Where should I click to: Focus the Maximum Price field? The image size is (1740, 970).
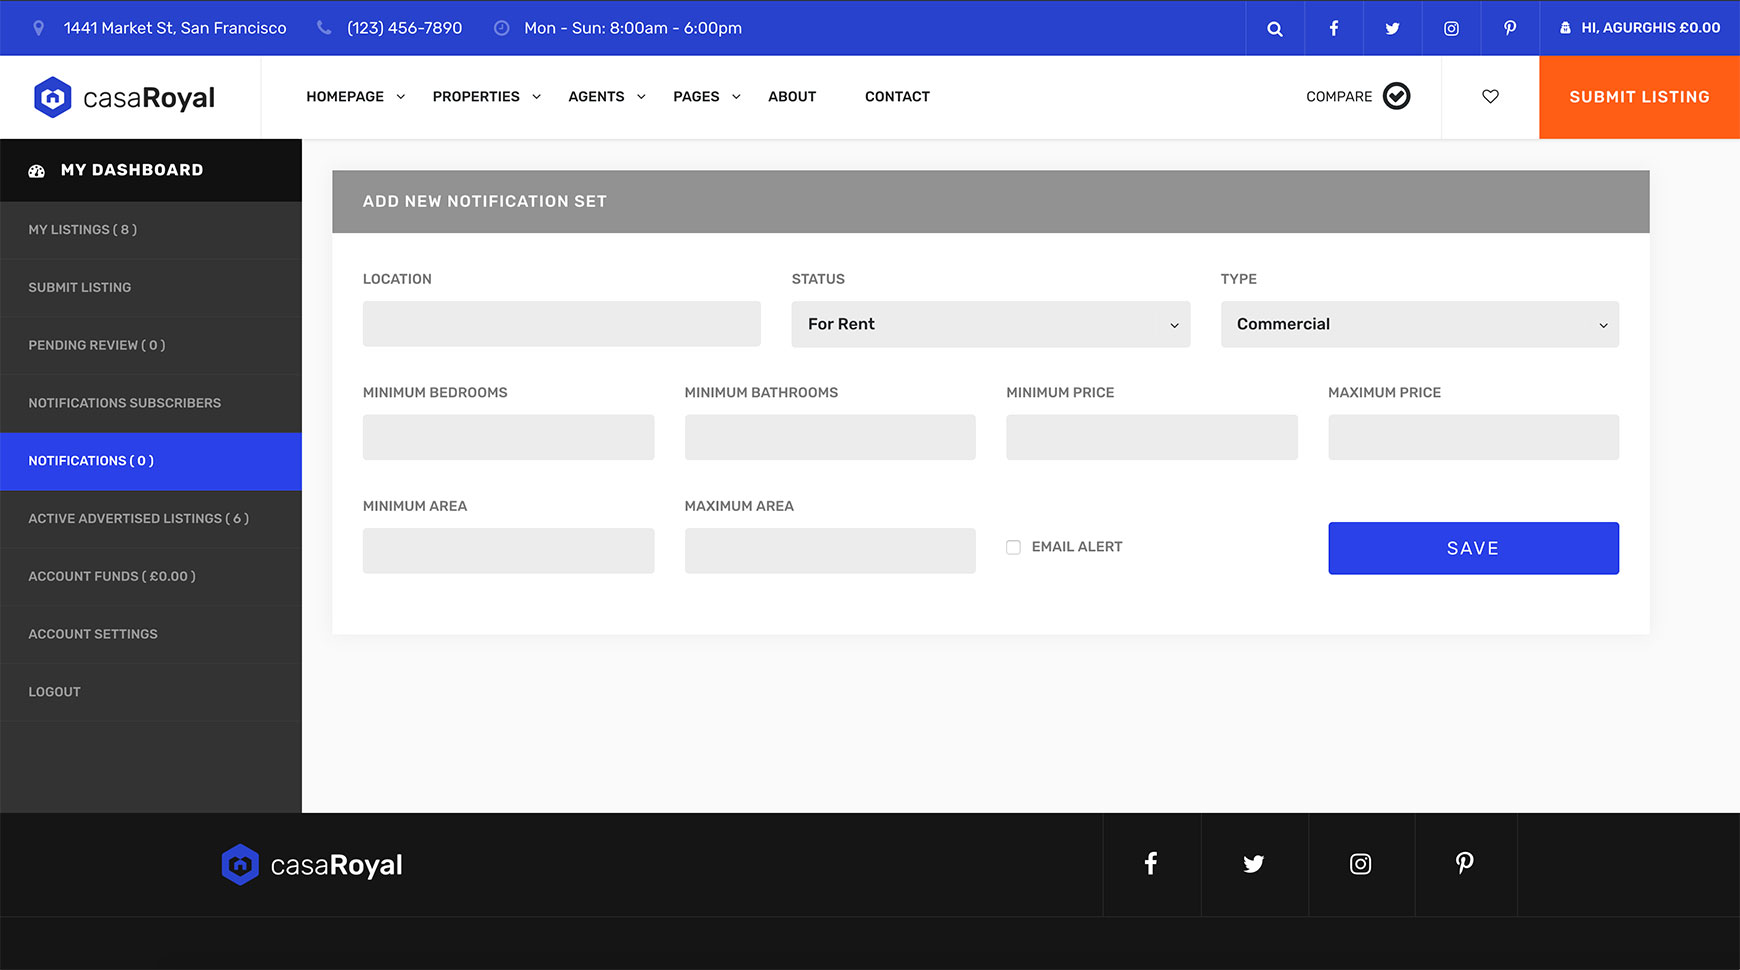pos(1473,437)
